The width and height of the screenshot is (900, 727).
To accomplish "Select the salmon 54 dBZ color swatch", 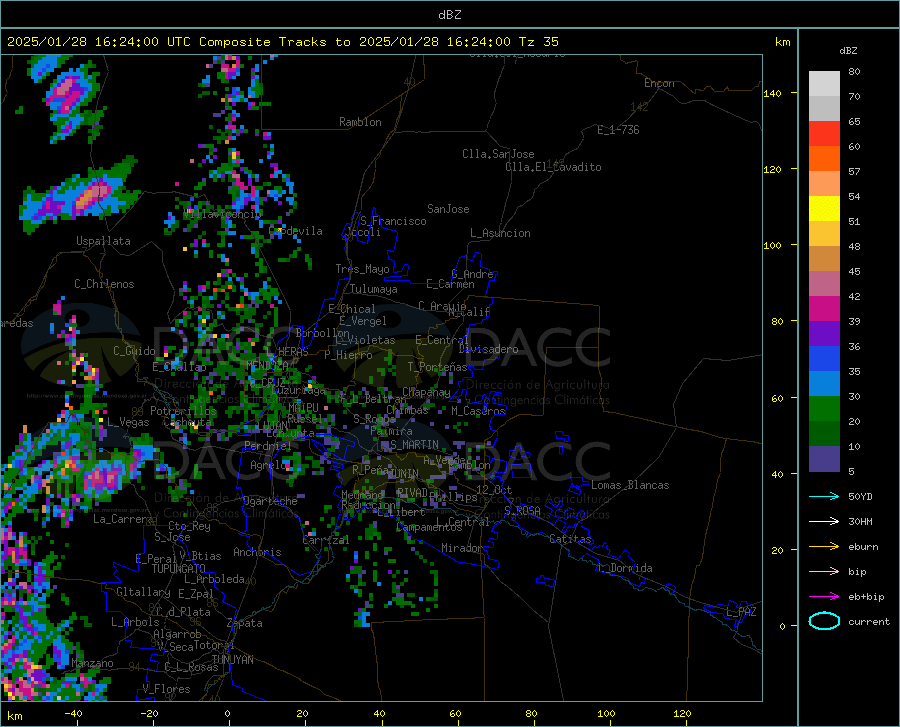I will [x=824, y=184].
